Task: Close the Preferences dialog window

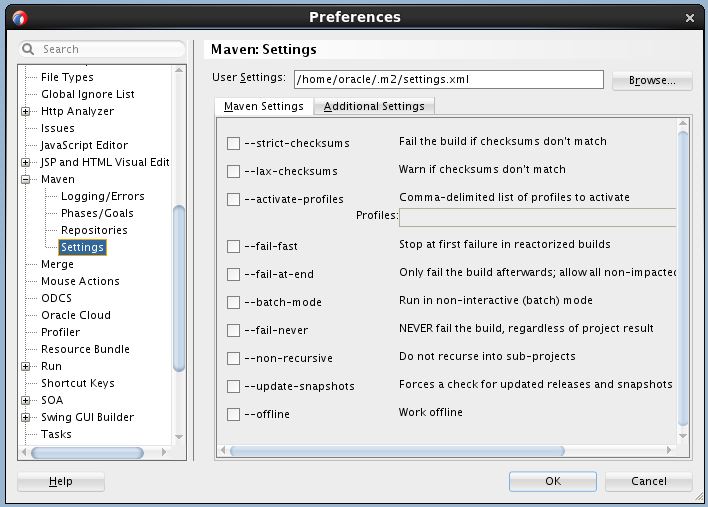Action: pyautogui.click(x=690, y=17)
